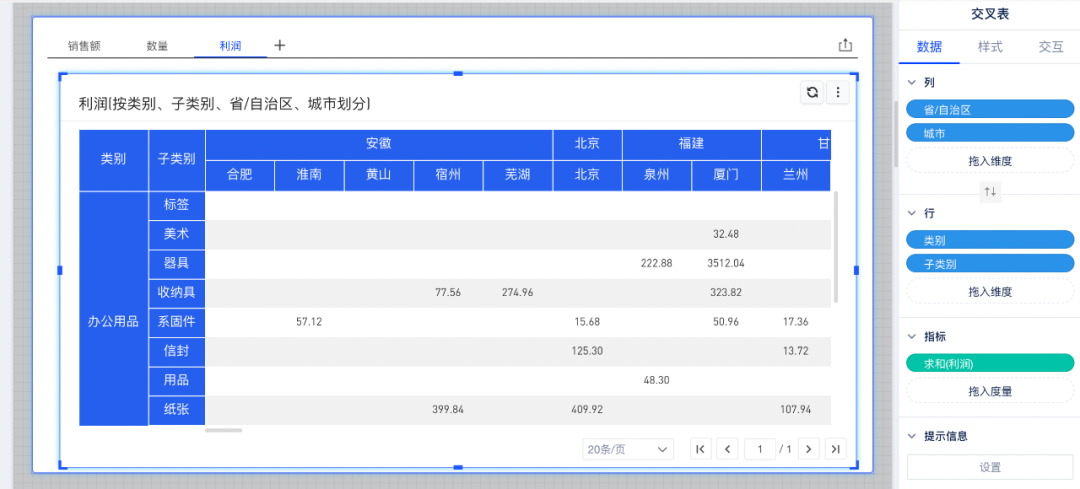Click the share/export icon above the chart
The width and height of the screenshot is (1080, 489).
pyautogui.click(x=845, y=45)
